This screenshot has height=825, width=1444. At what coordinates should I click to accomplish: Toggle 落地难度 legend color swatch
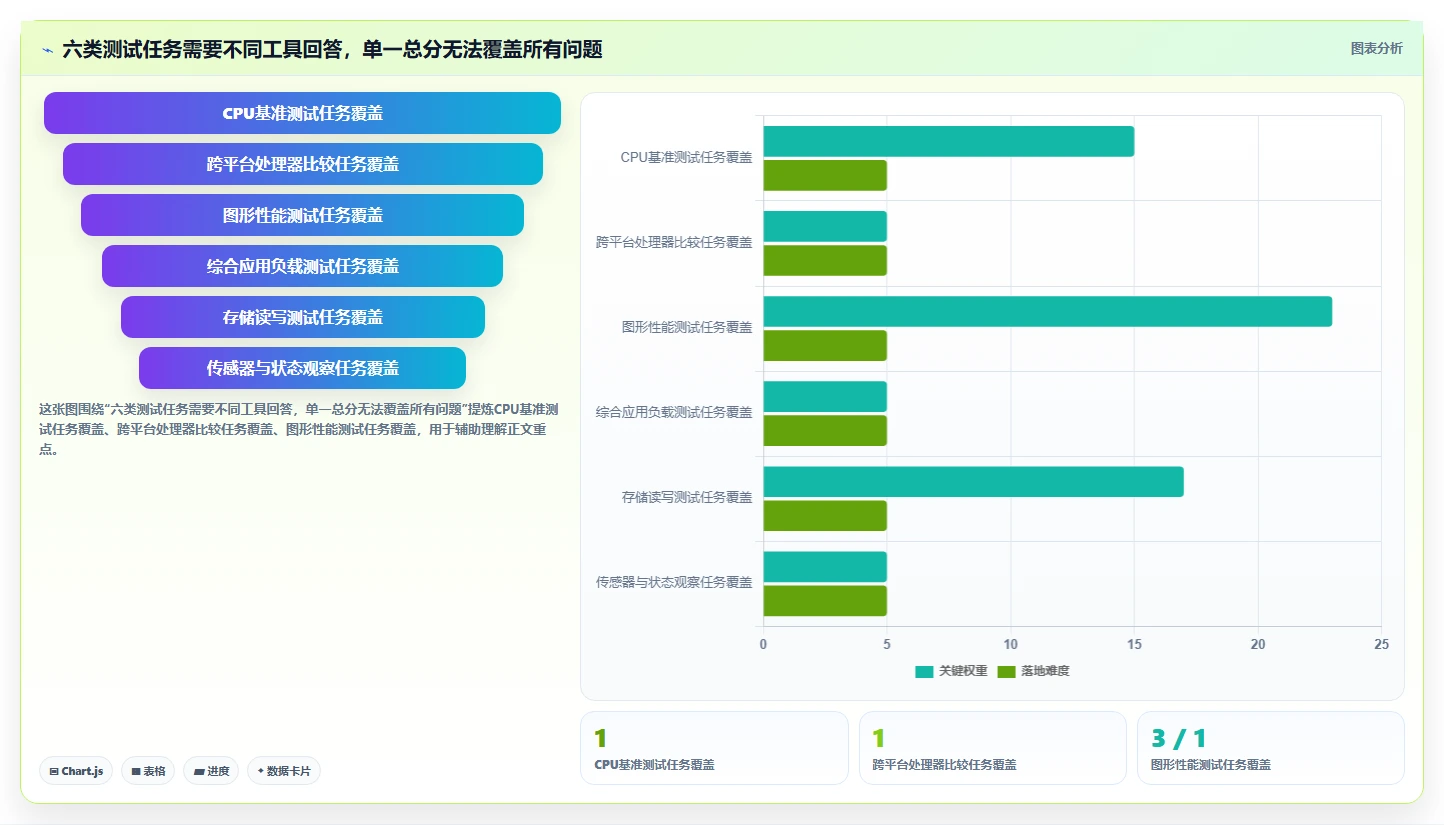pos(1007,671)
